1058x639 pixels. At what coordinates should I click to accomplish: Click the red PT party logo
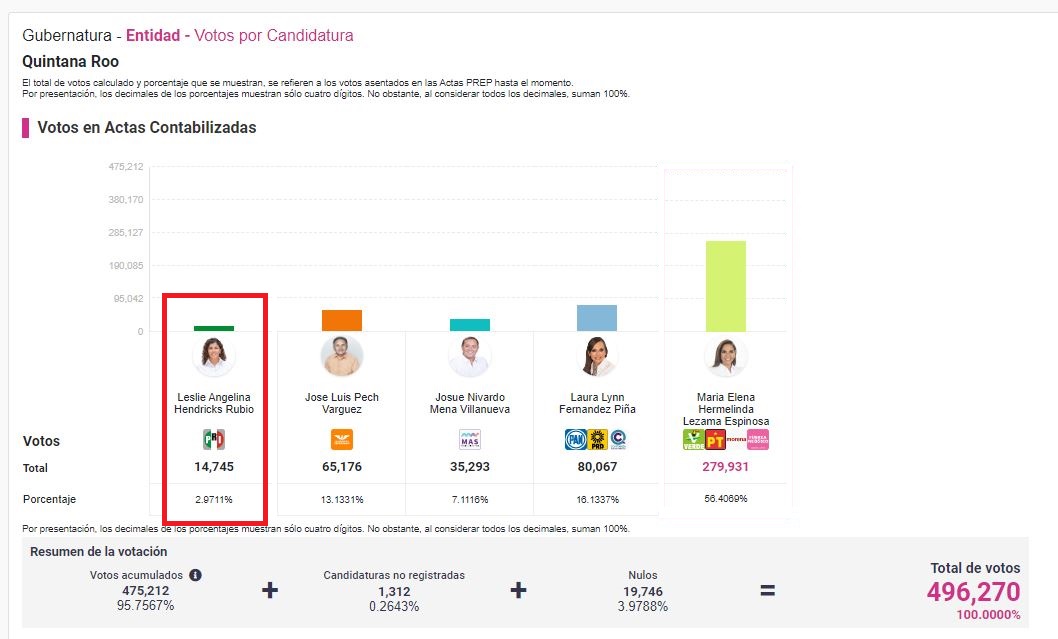tap(715, 440)
